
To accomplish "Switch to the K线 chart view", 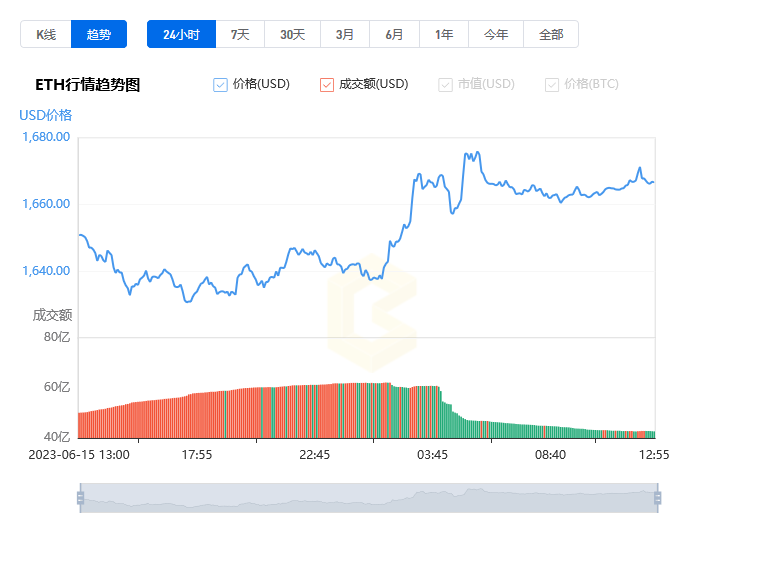I will (46, 34).
